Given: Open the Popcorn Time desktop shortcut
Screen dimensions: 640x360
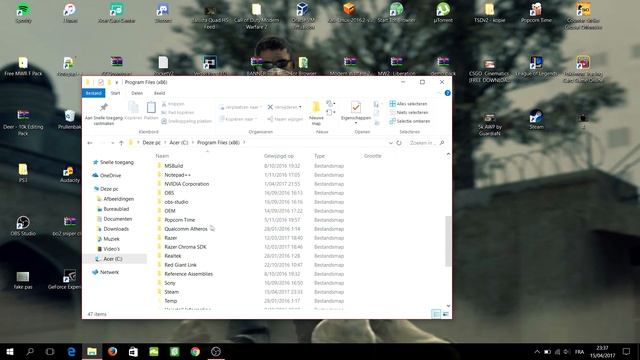Looking at the screenshot, I should [x=536, y=13].
